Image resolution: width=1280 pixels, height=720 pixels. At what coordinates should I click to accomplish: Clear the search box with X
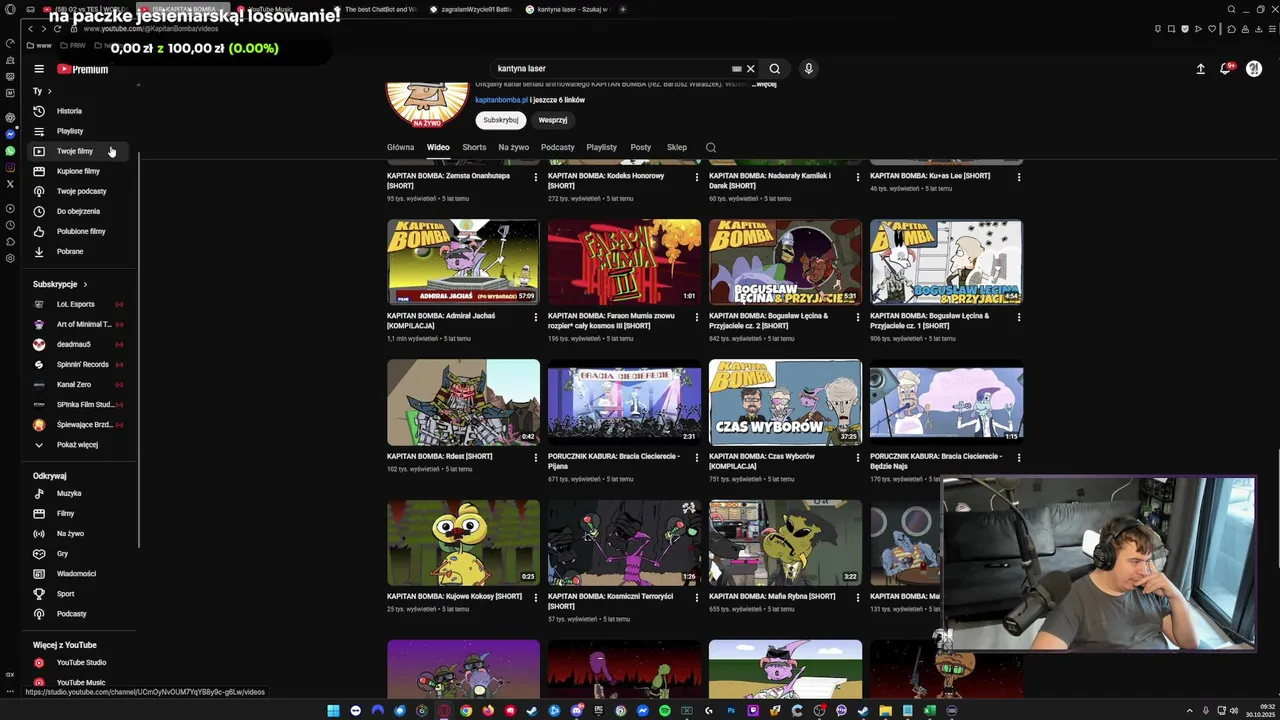tap(751, 69)
